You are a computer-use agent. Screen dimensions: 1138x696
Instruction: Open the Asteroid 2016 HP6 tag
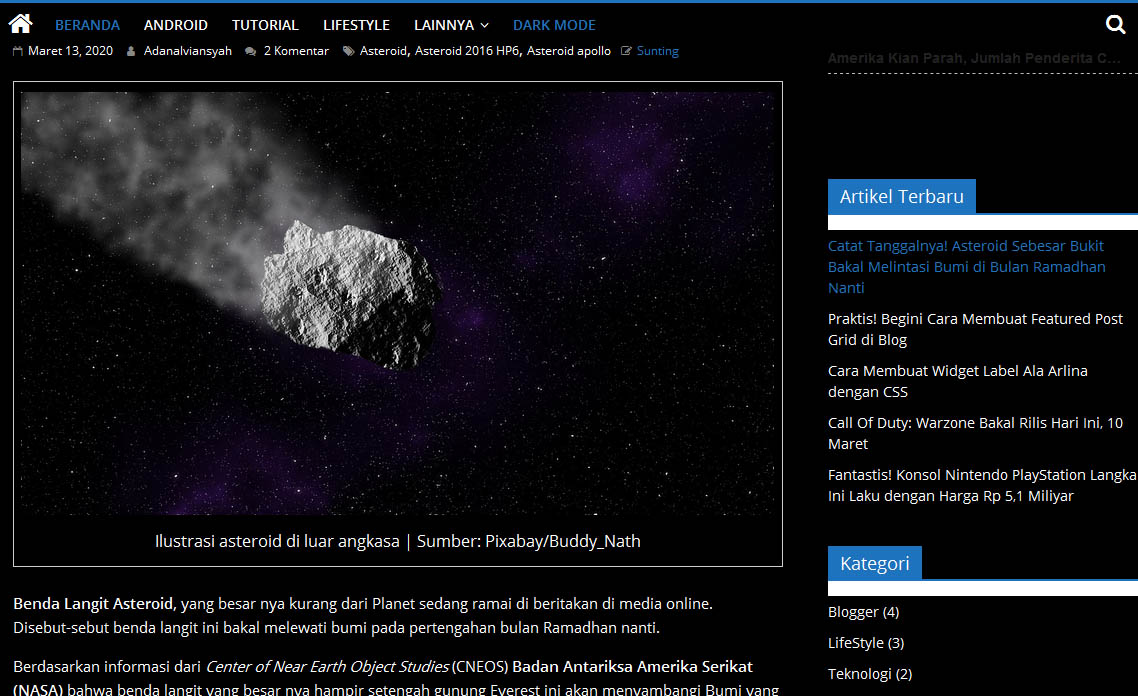coord(467,51)
